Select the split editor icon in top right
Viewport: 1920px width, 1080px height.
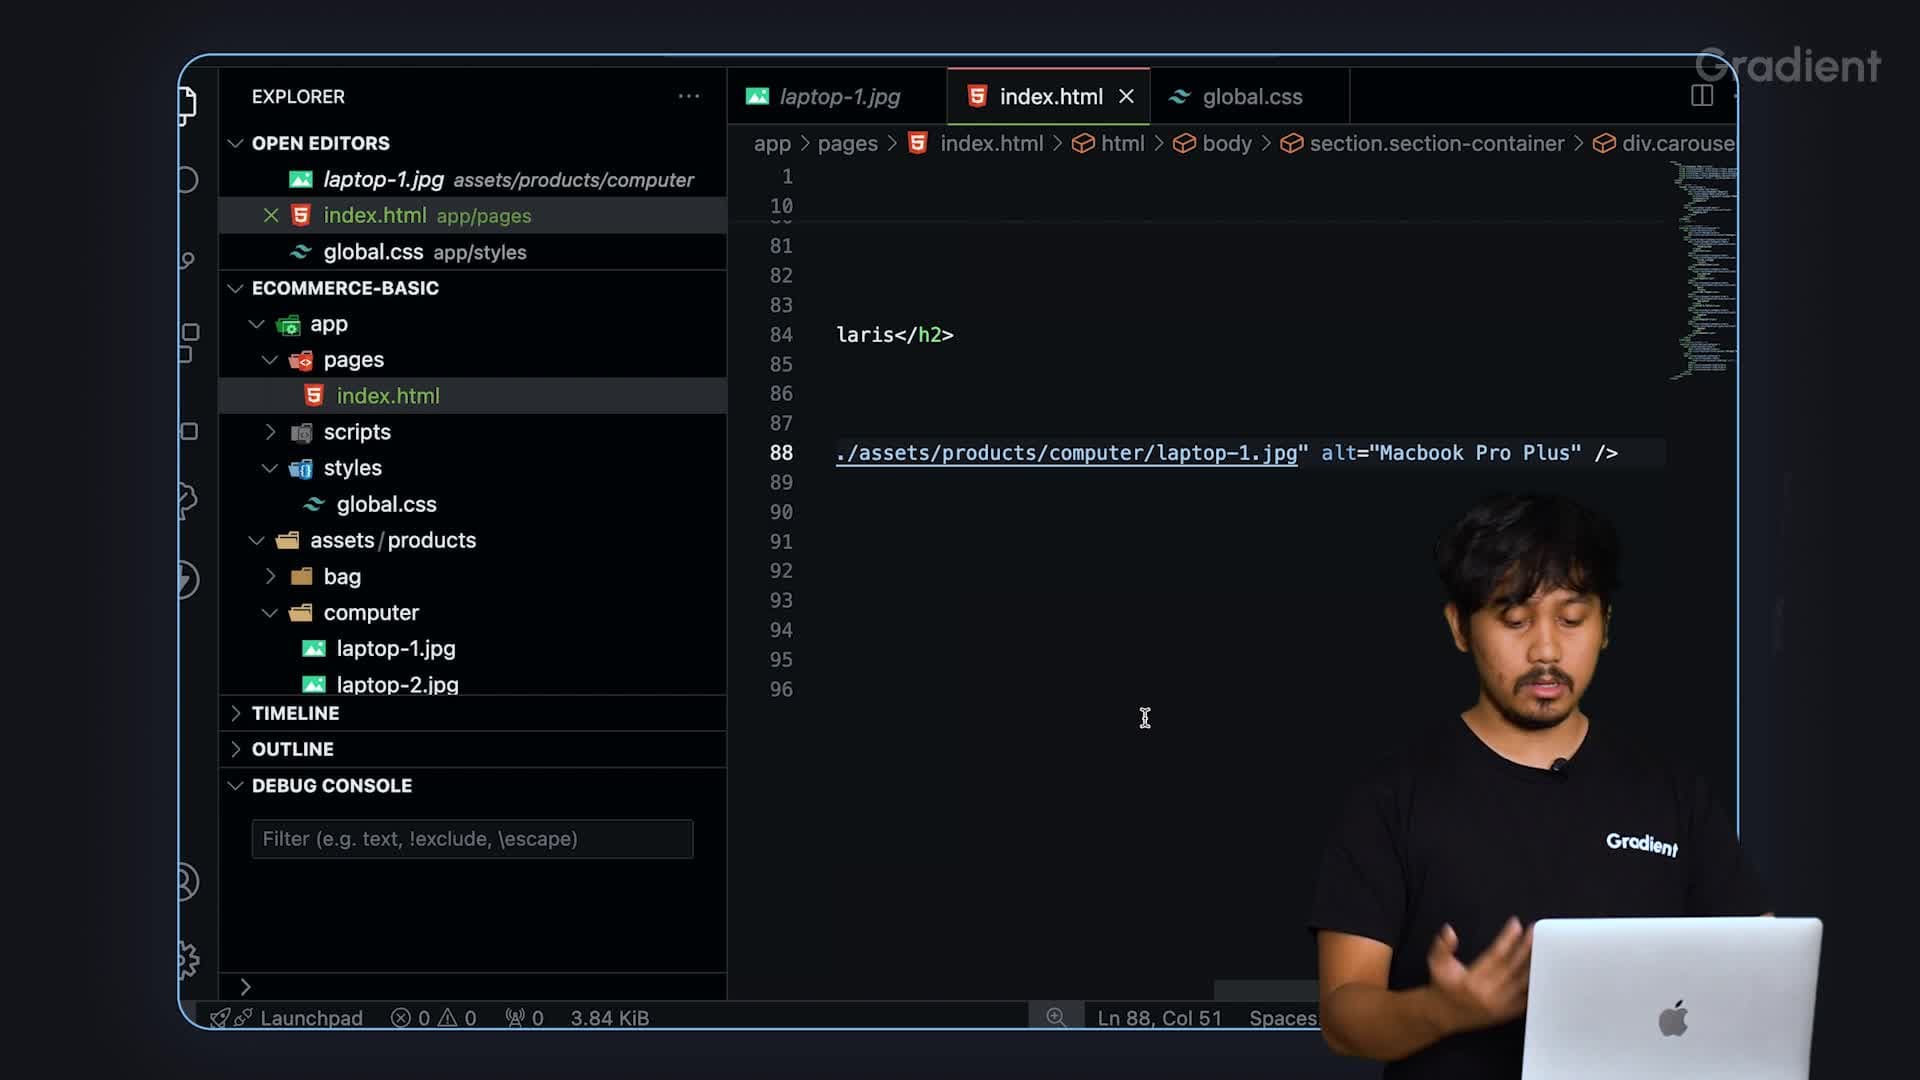[x=1702, y=95]
